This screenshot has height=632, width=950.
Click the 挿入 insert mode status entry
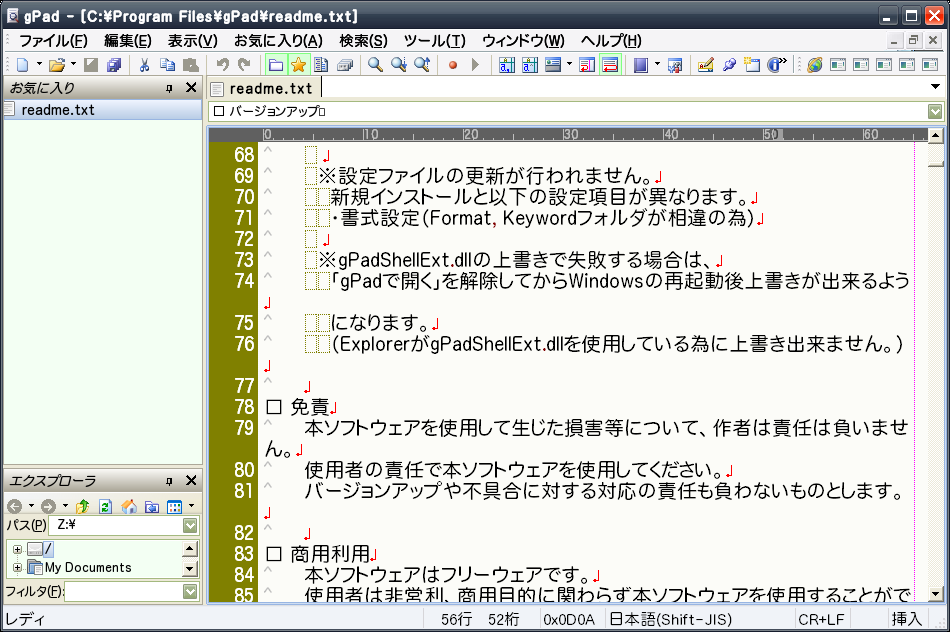click(x=906, y=619)
